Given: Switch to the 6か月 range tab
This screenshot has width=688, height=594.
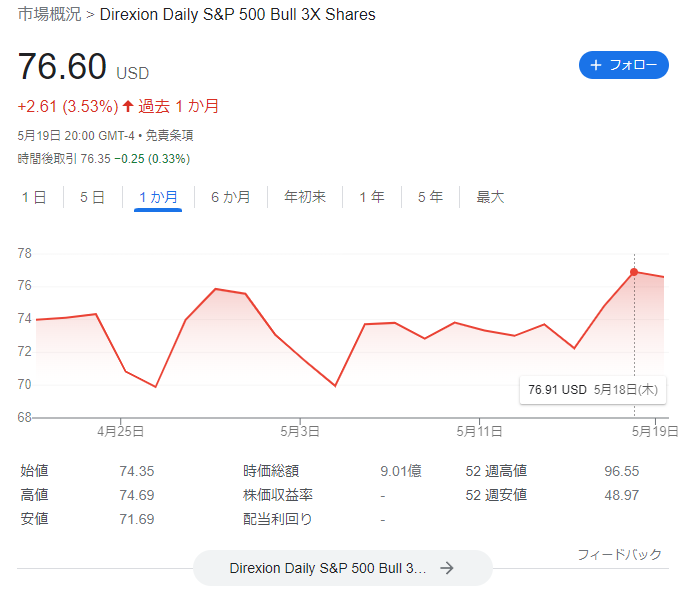Looking at the screenshot, I should (230, 197).
